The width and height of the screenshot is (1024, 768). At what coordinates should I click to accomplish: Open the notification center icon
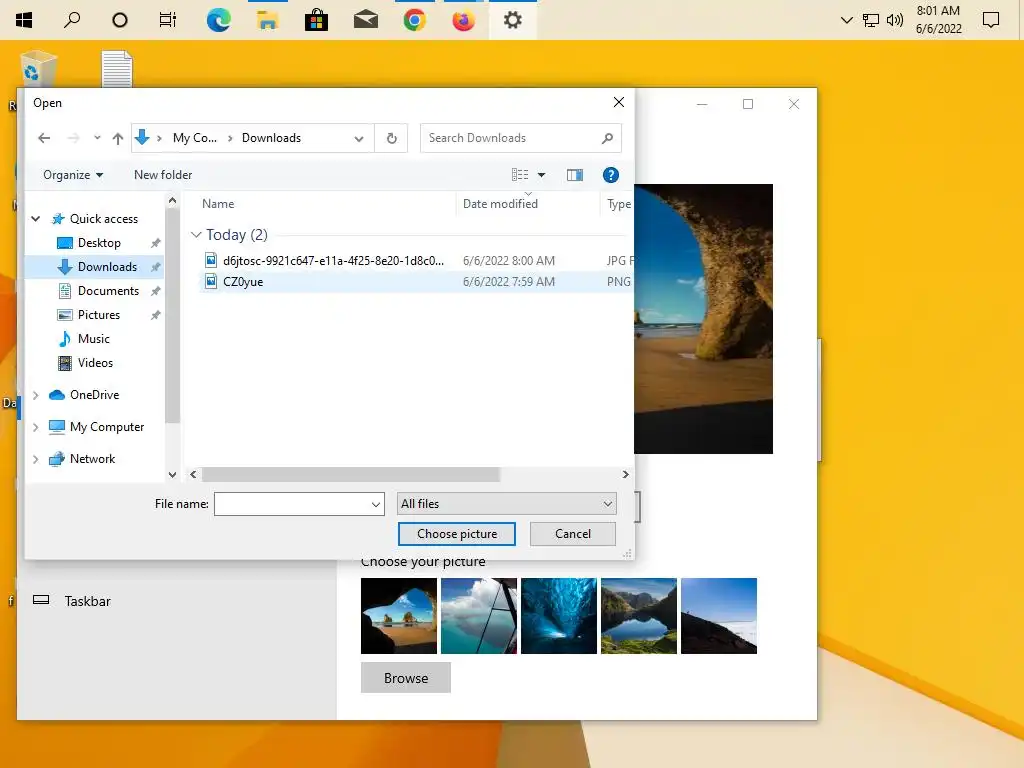991,20
